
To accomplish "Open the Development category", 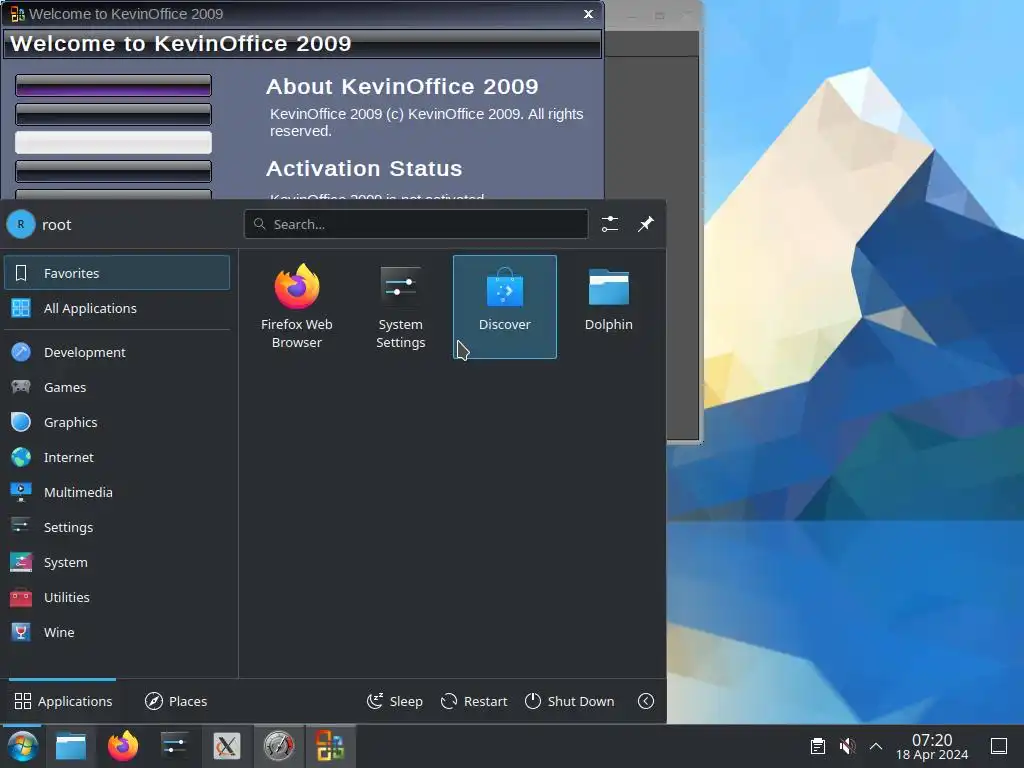I will 117,352.
